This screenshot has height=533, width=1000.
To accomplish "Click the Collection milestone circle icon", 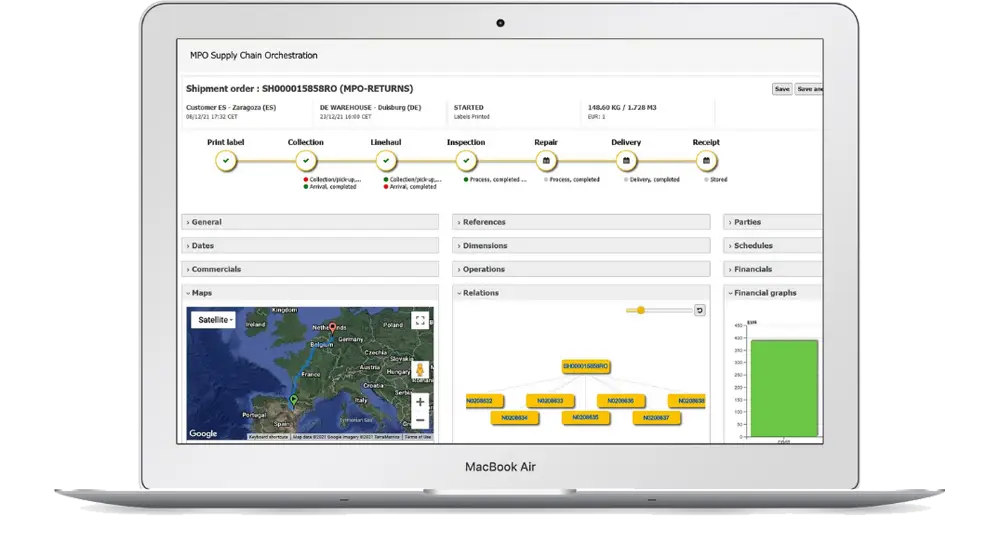I will click(306, 160).
